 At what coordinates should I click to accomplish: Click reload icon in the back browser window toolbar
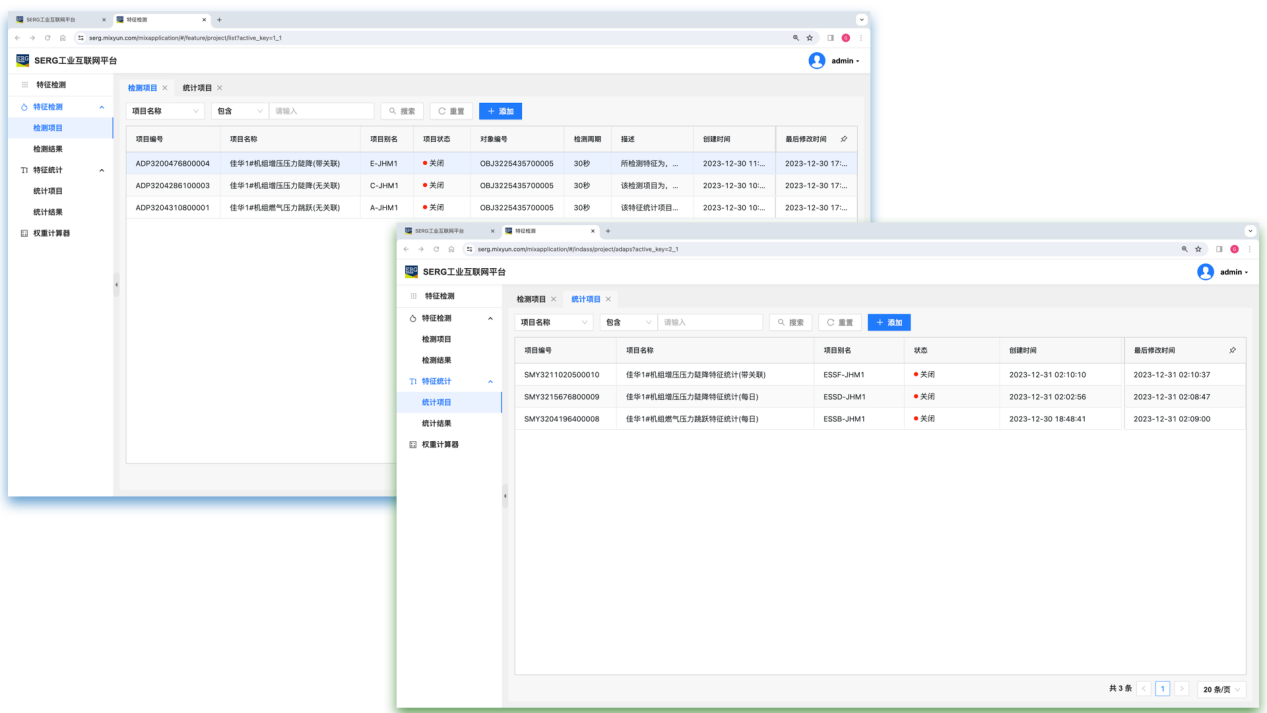coord(47,38)
